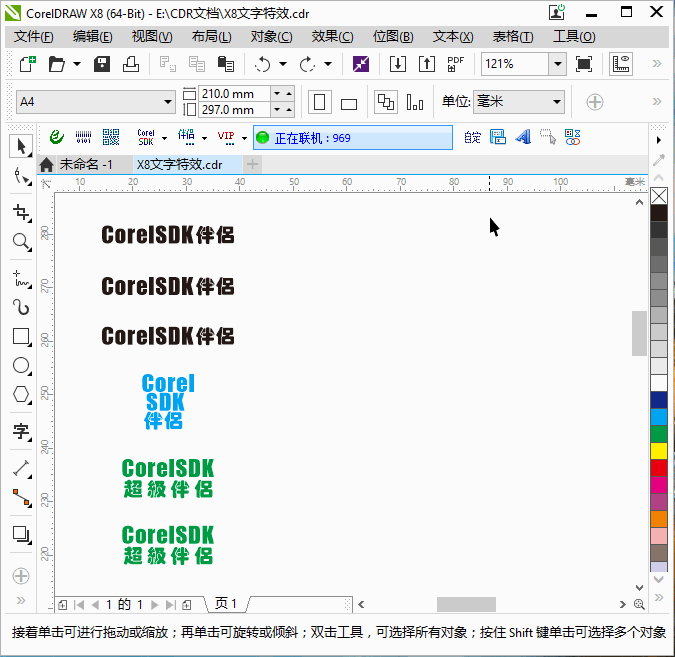Select the Parallel Dimension tool
The width and height of the screenshot is (675, 657).
(22, 468)
